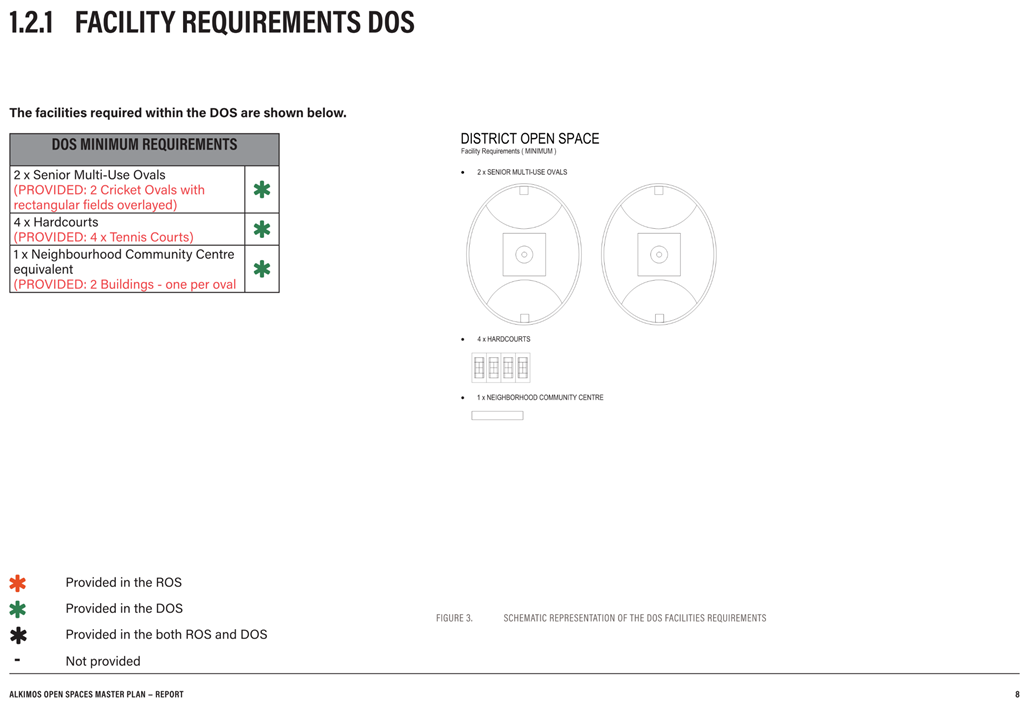Screen dimensions: 1029x702
Task: Click the green asterisk in the Neighbourhood Community Centre row
Action: pos(262,268)
